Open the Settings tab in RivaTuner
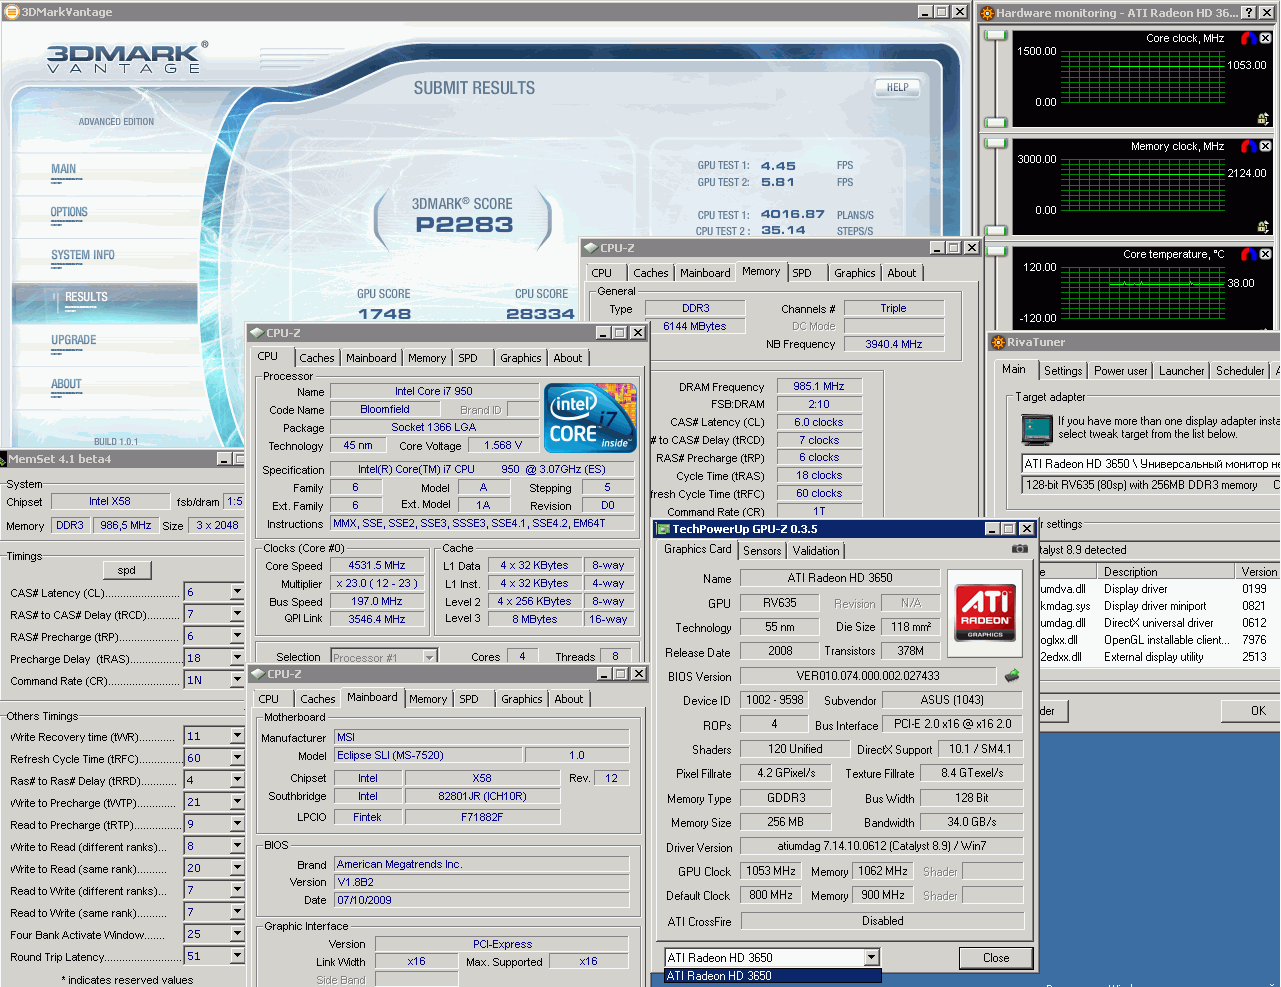 click(x=1063, y=371)
